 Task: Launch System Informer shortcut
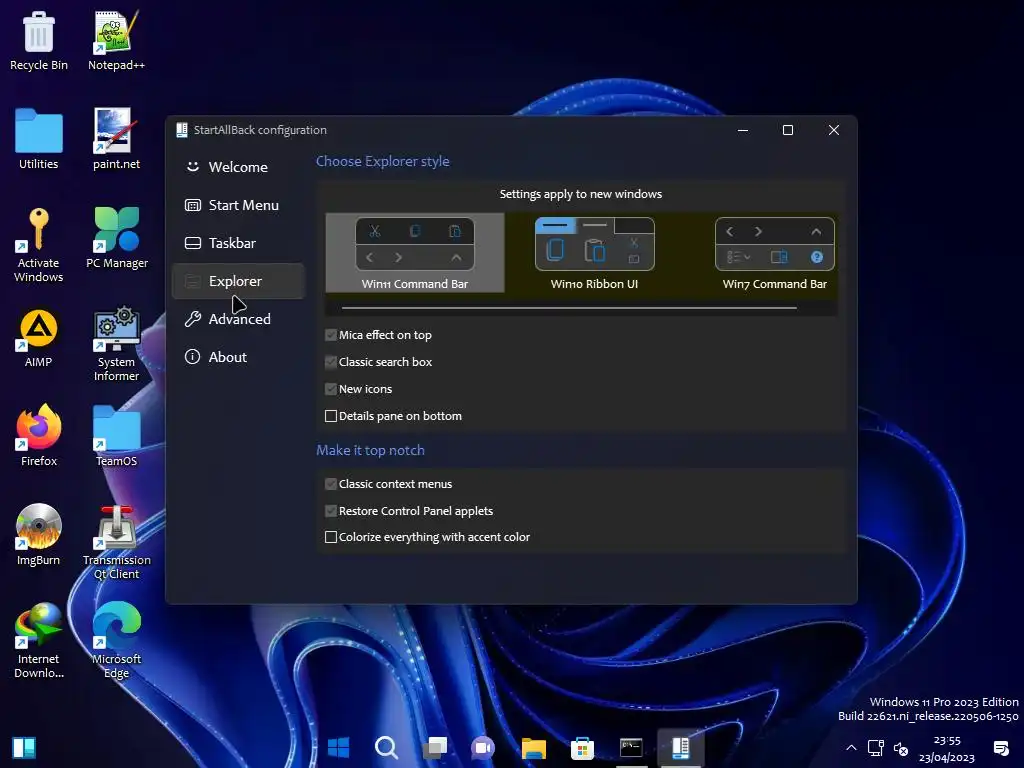click(116, 344)
